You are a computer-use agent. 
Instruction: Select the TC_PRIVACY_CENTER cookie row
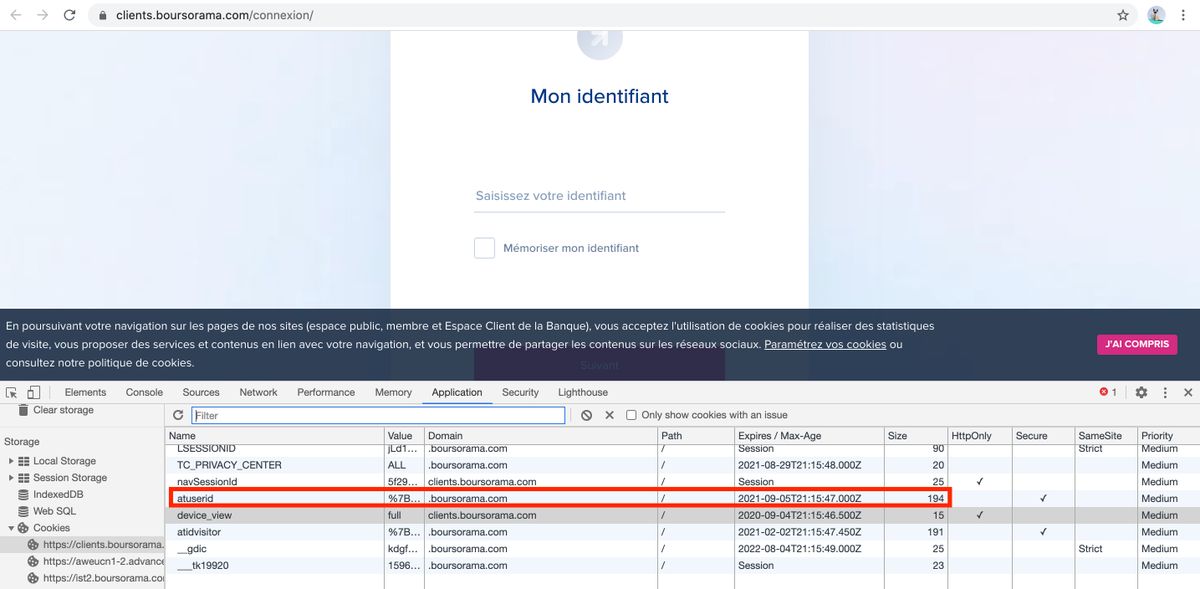coord(682,465)
